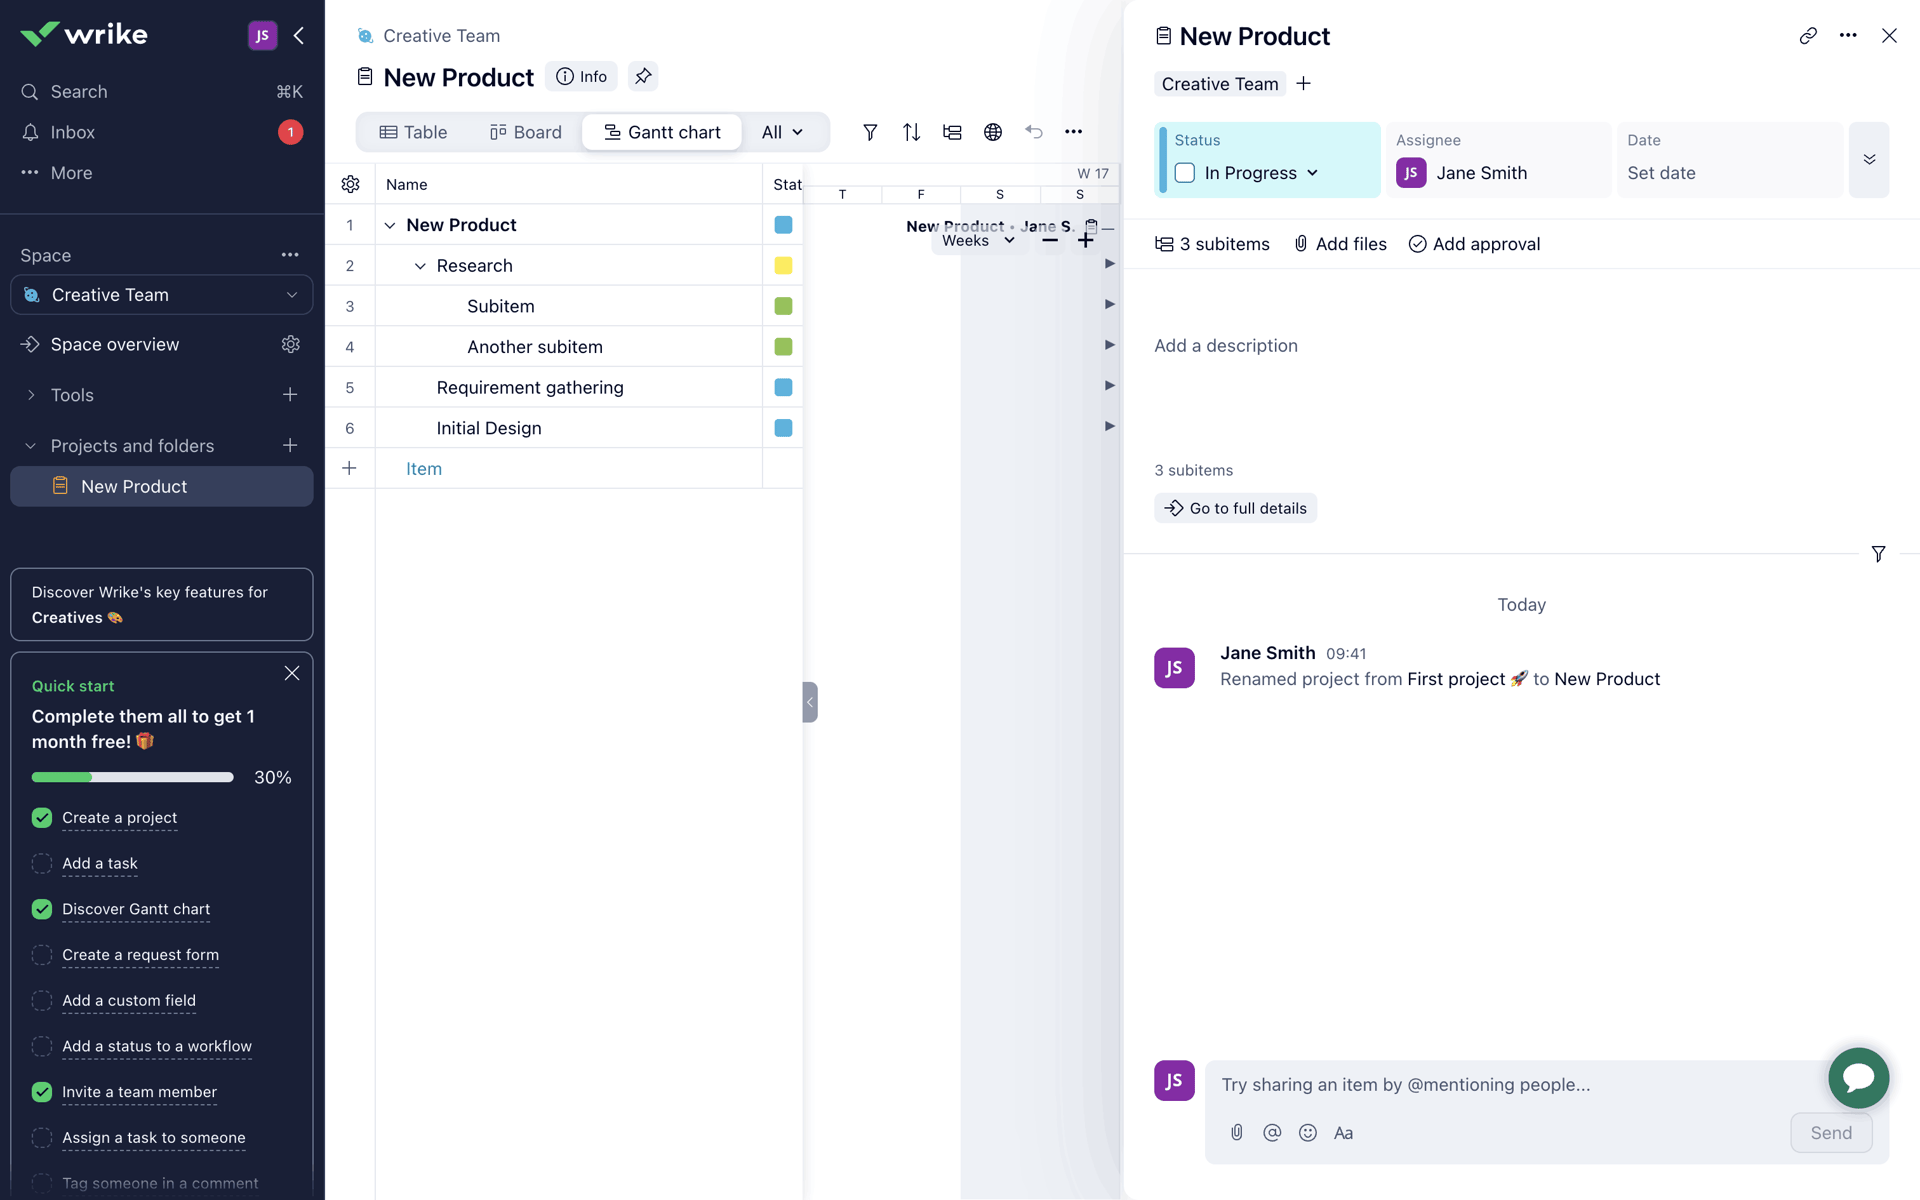Viewport: 1920px width, 1200px height.
Task: Add another location tag next to Creative Team
Action: click(x=1303, y=84)
